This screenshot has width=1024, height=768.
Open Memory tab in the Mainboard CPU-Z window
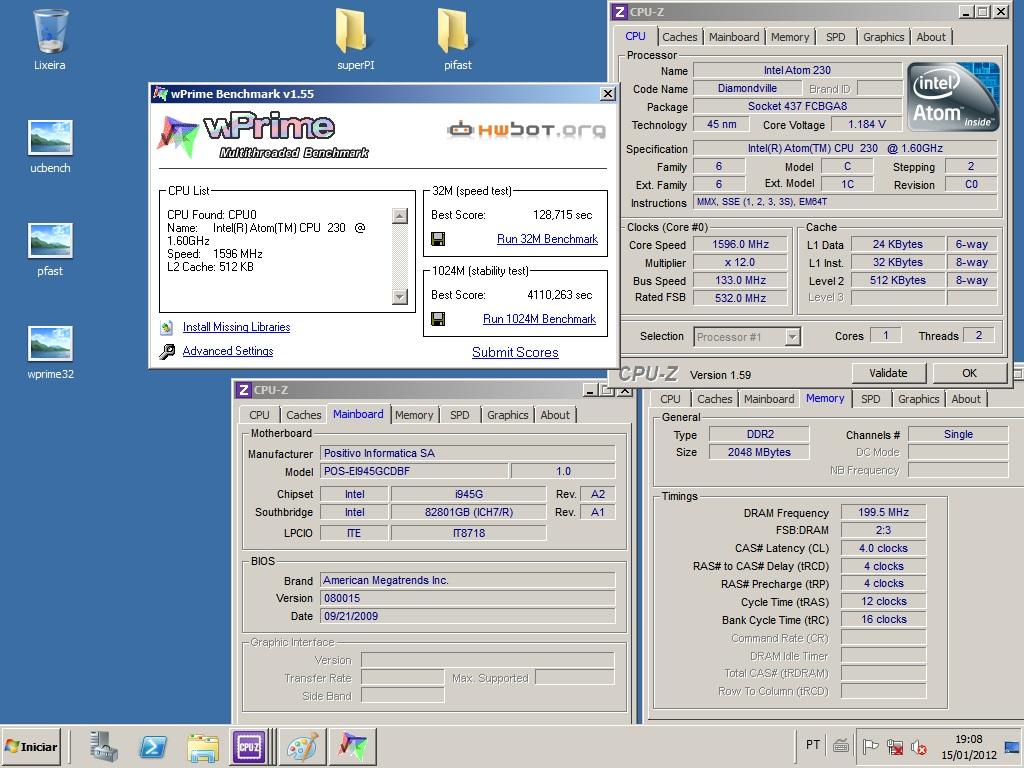coord(414,415)
